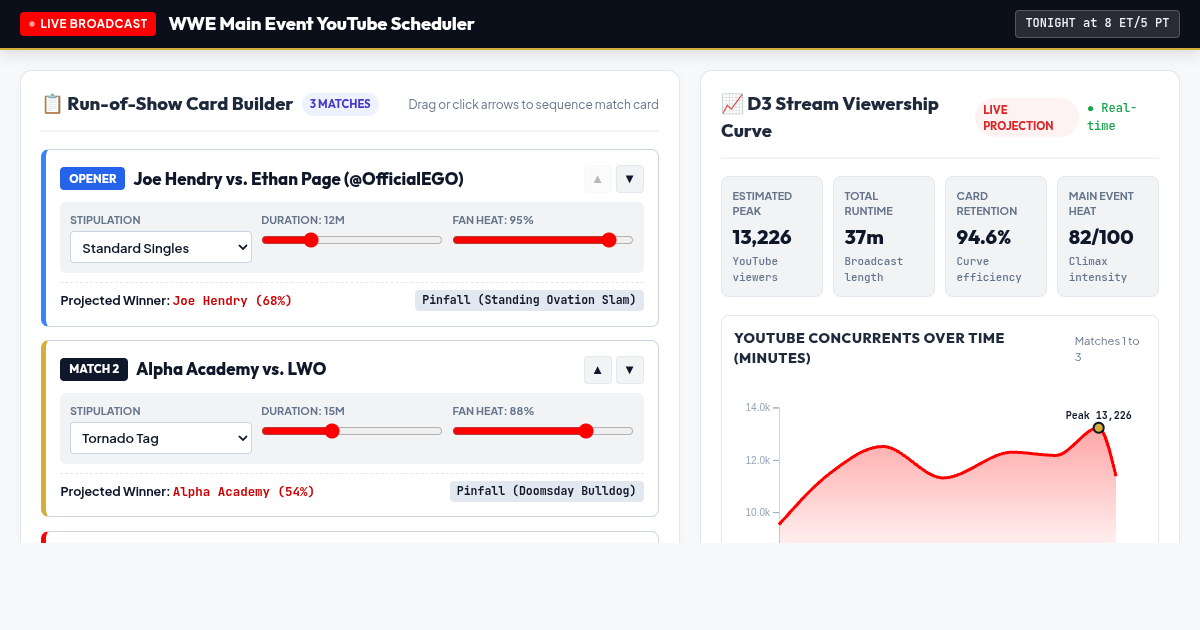Click the disabled up arrow on the opener match

(x=598, y=179)
